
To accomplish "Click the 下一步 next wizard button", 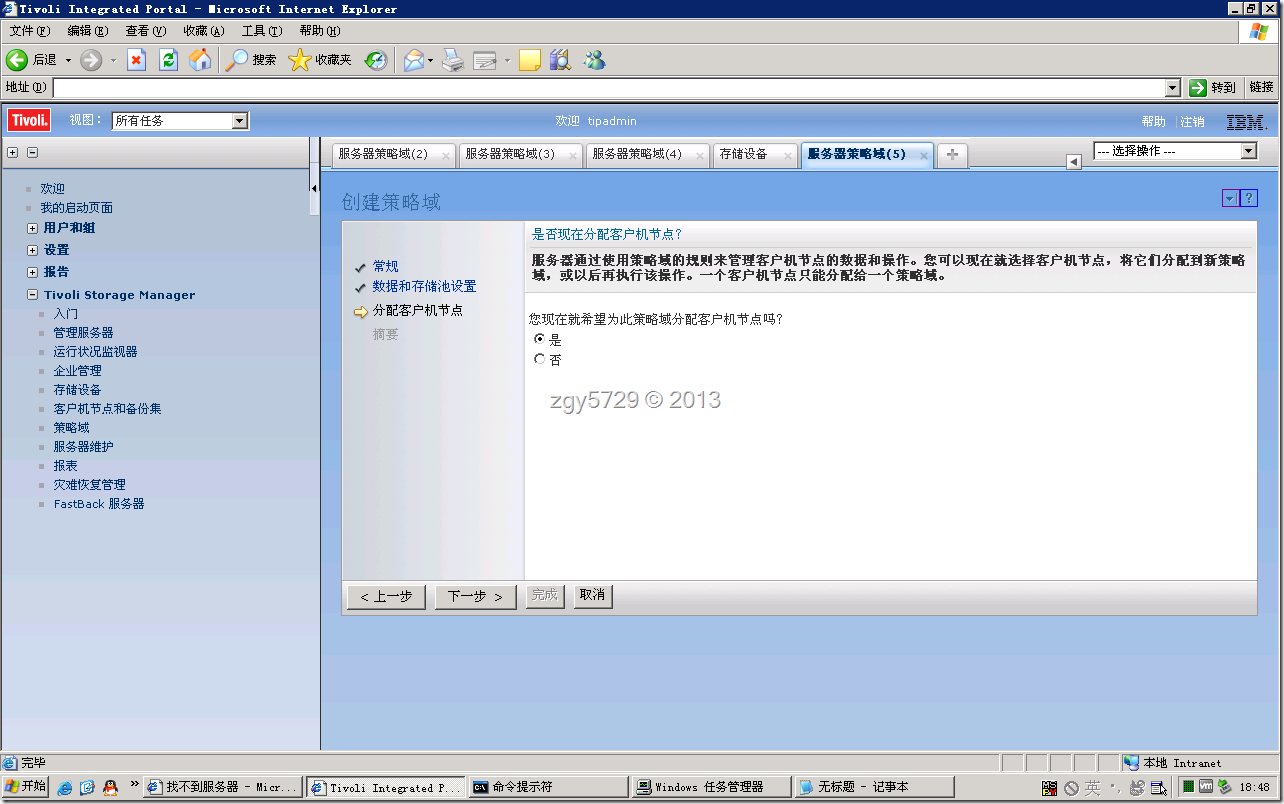I will pyautogui.click(x=476, y=596).
